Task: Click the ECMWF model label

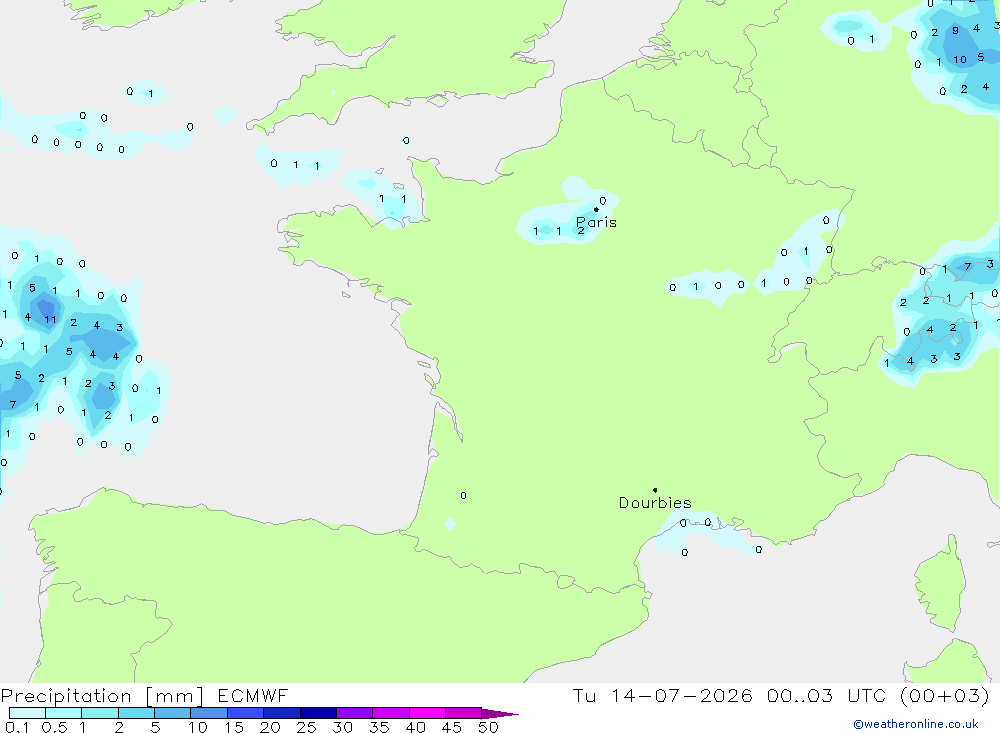Action: (253, 696)
